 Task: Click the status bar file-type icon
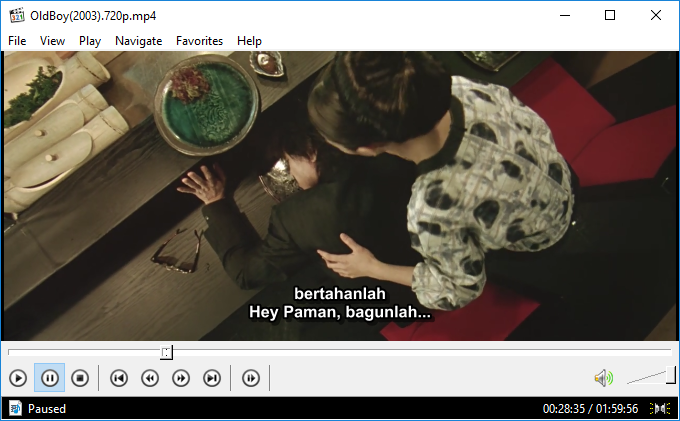[x=15, y=408]
